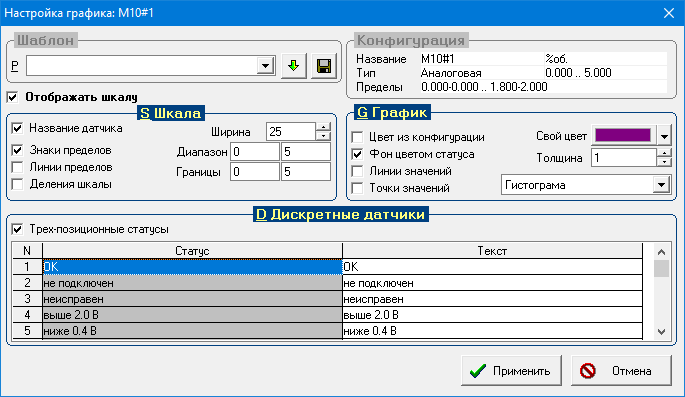Select the неисправен status cell
This screenshot has width=685, height=397.
(192, 299)
